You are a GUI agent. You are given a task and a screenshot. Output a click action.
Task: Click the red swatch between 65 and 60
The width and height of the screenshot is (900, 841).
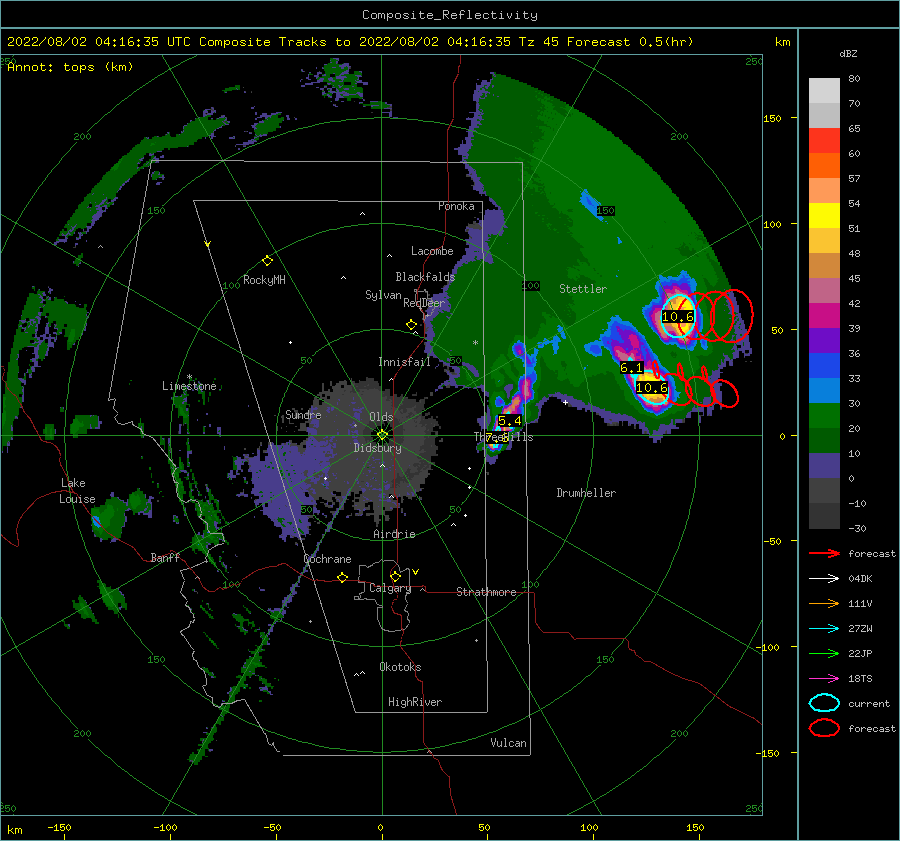tap(824, 141)
